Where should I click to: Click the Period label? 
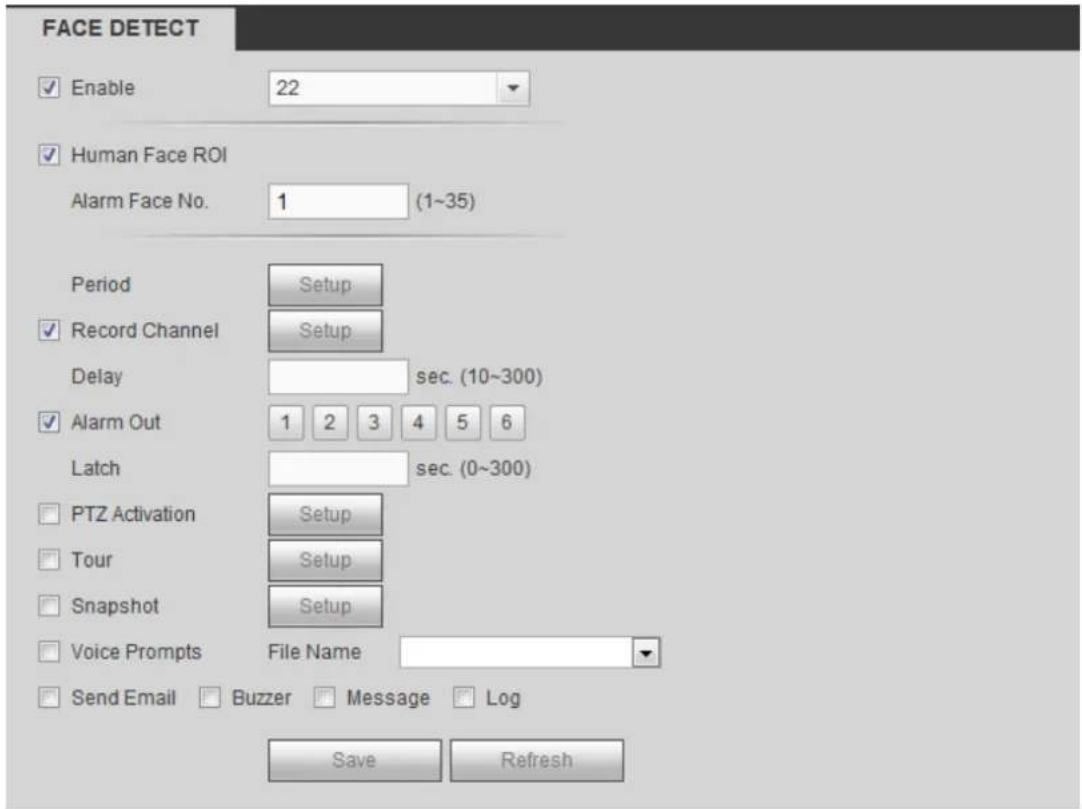(x=101, y=284)
